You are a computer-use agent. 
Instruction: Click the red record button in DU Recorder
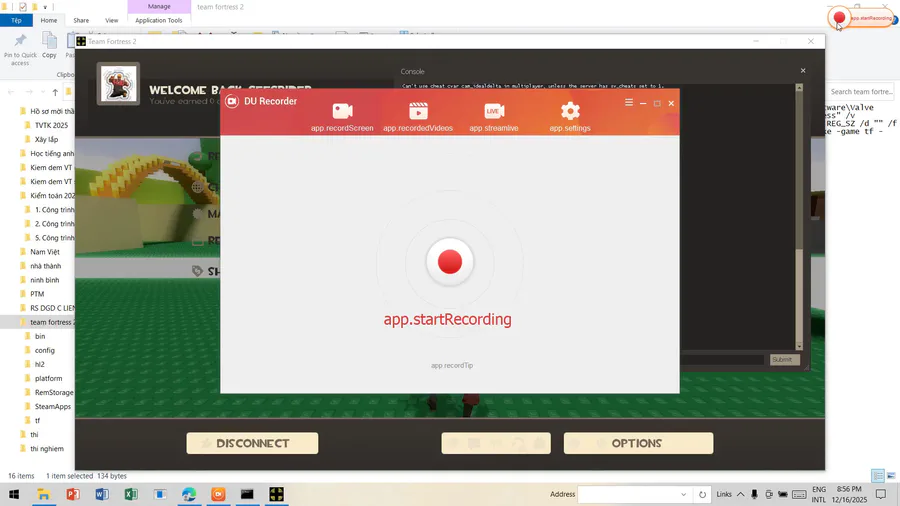[x=449, y=262]
